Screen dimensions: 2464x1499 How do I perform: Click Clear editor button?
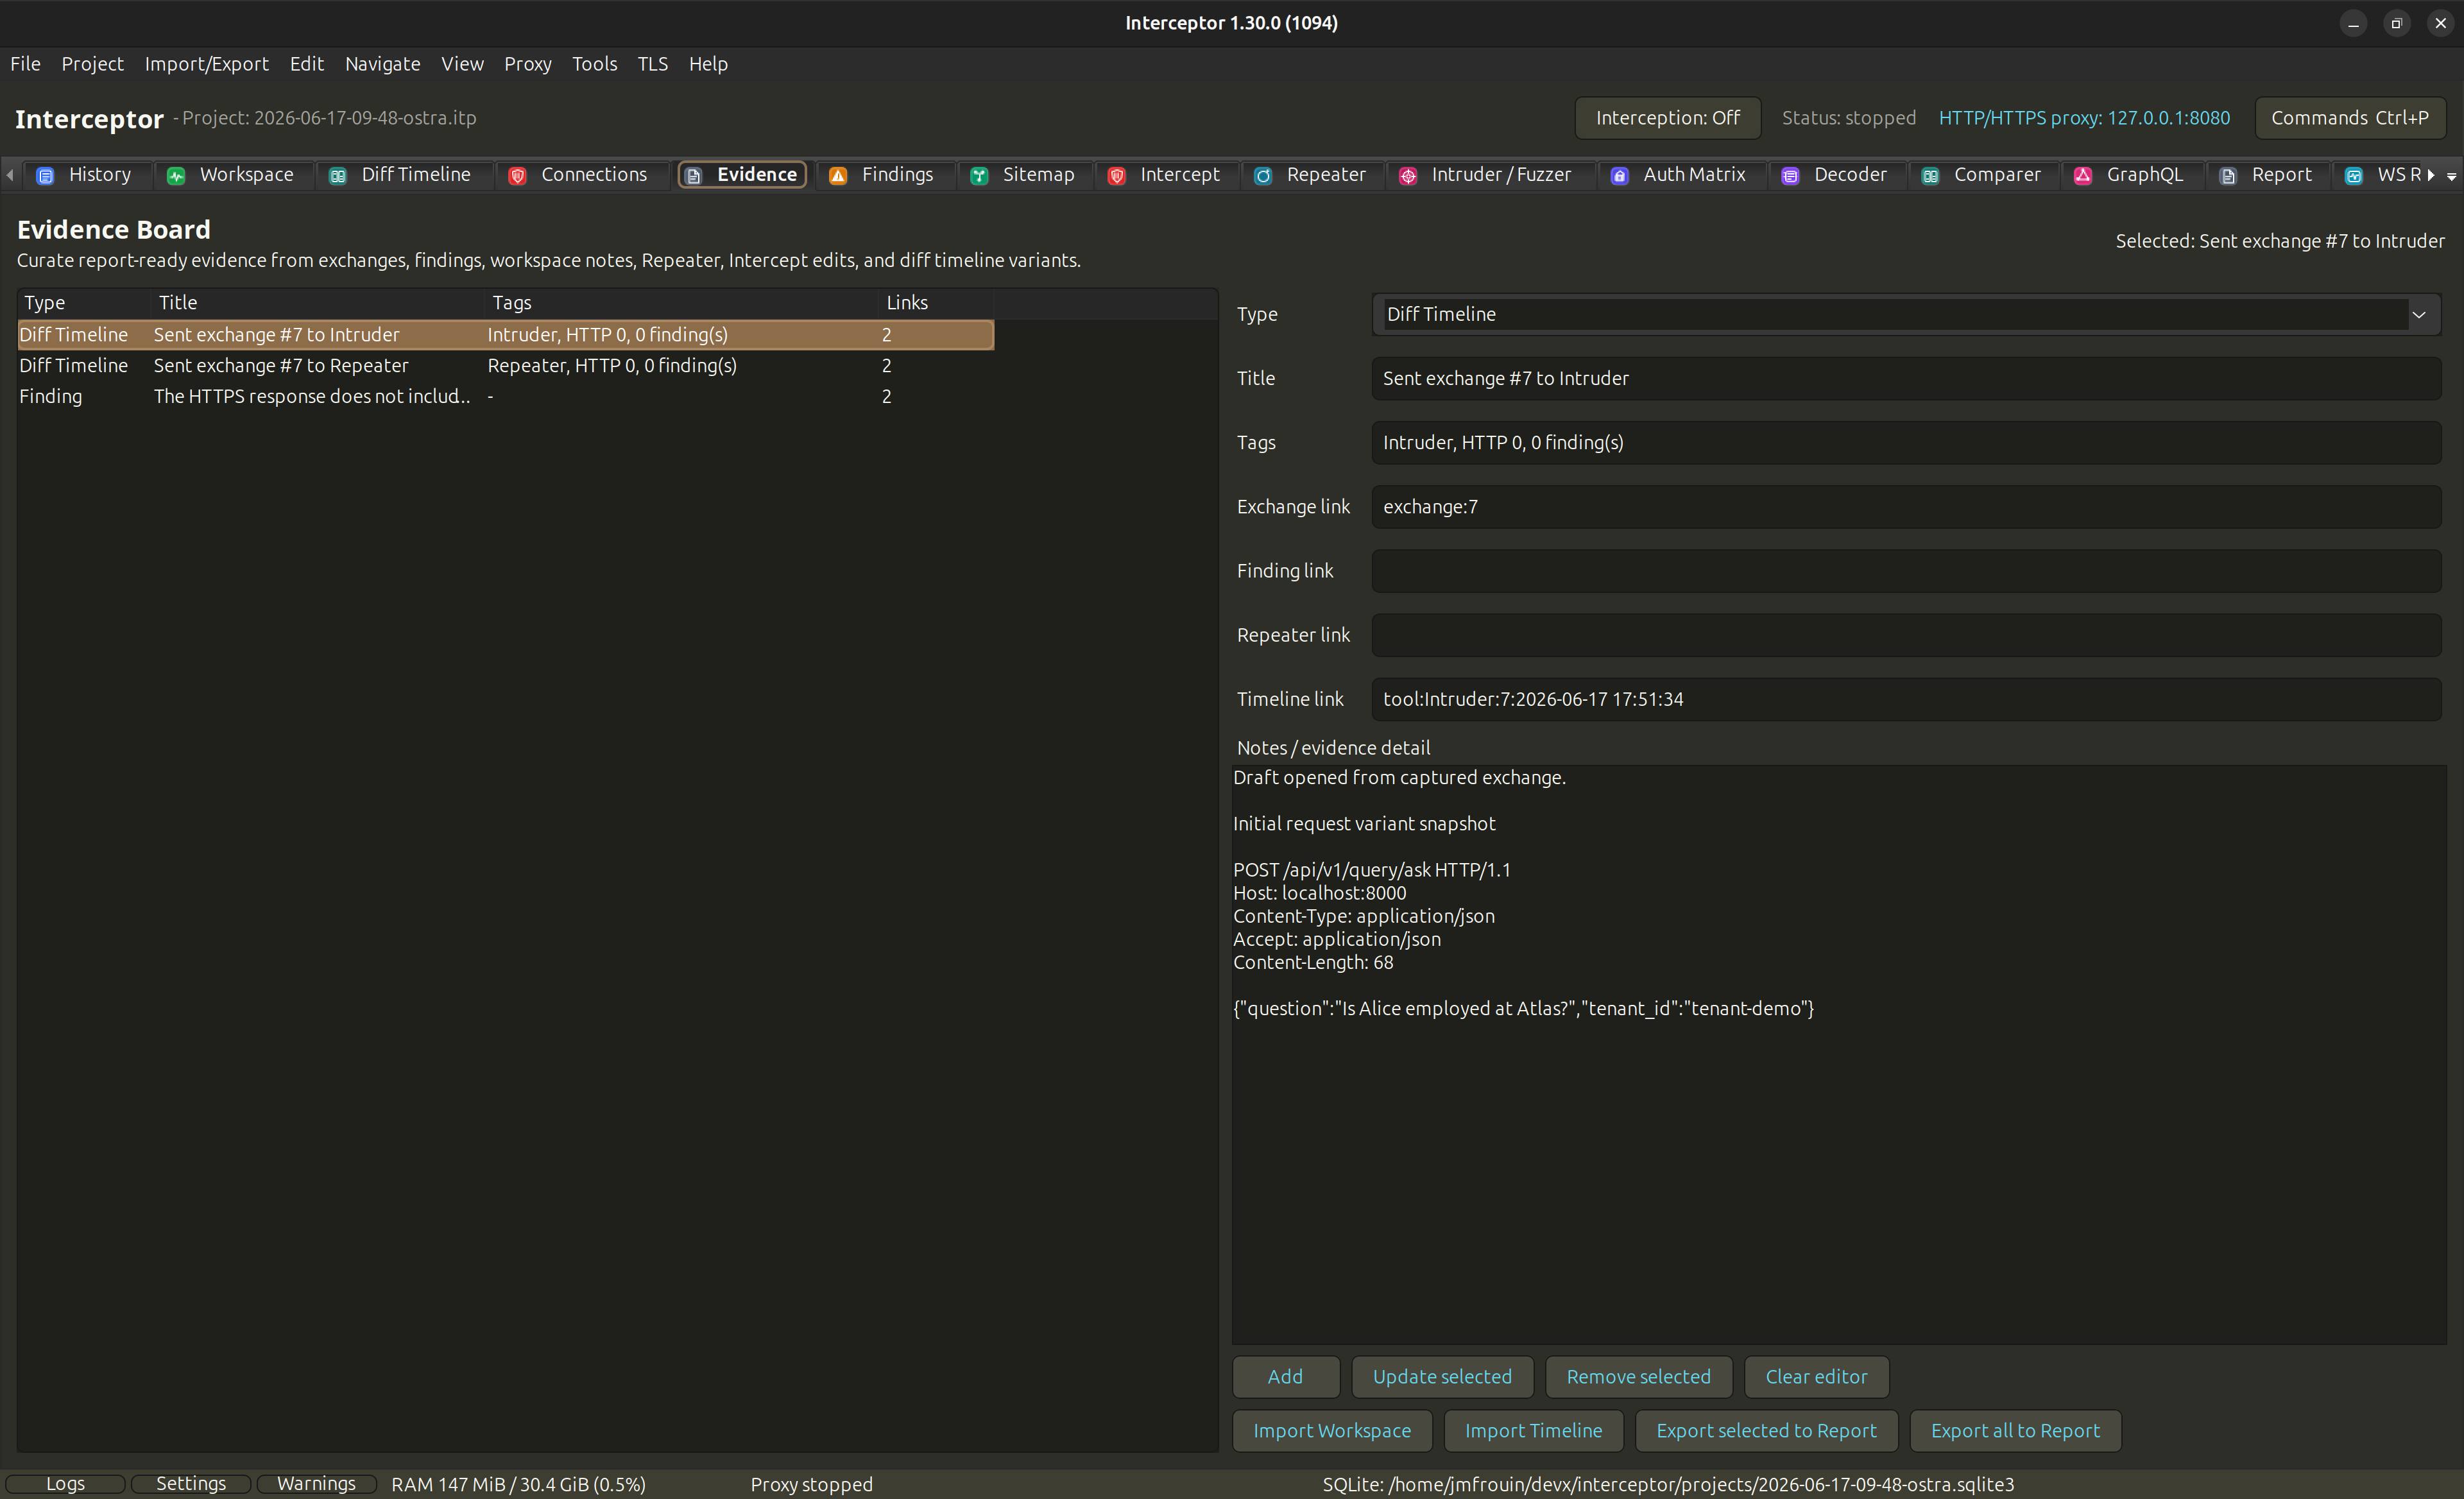[x=1816, y=1377]
